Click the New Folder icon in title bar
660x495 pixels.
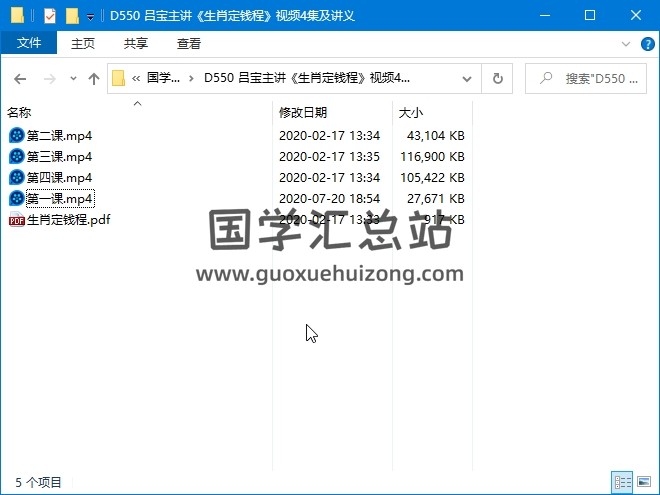point(72,16)
